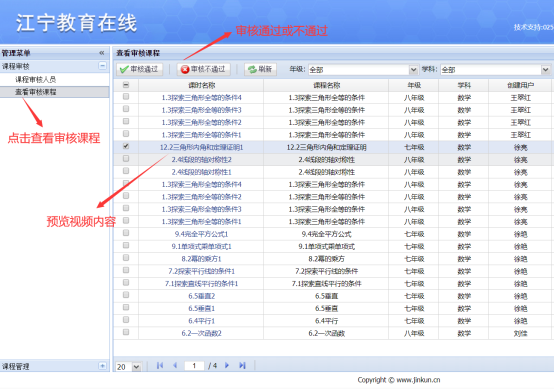This screenshot has width=554, height=391.
Task: Open the 2.4线段的轴对称性2 lesson link
Action: pos(201,160)
